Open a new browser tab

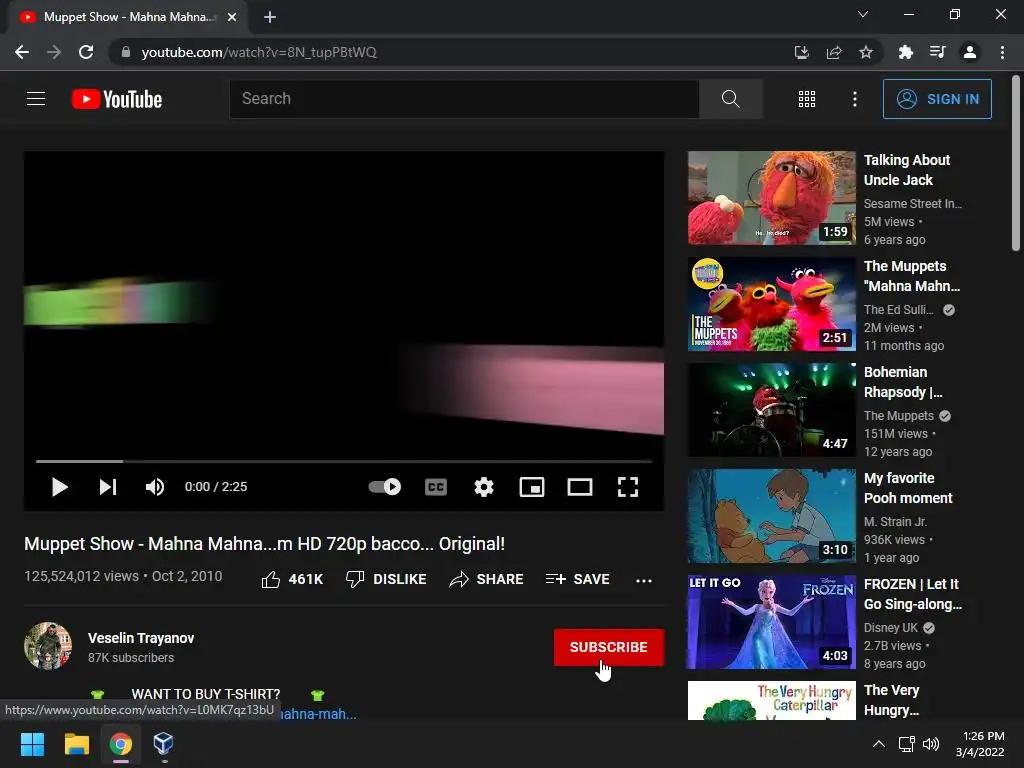(270, 17)
